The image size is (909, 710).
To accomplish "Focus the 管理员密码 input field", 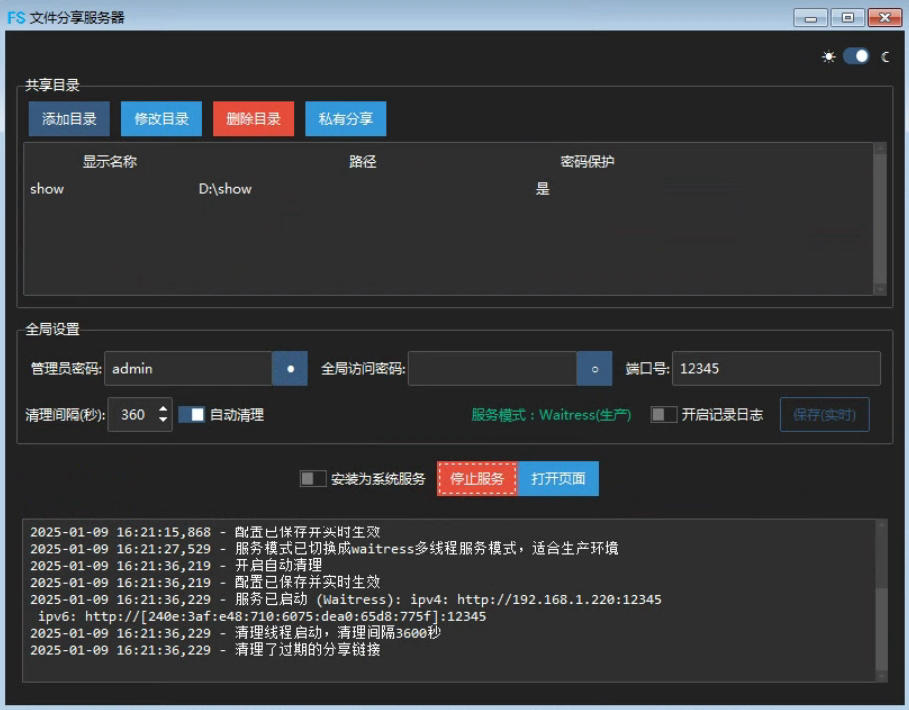I will (x=188, y=369).
